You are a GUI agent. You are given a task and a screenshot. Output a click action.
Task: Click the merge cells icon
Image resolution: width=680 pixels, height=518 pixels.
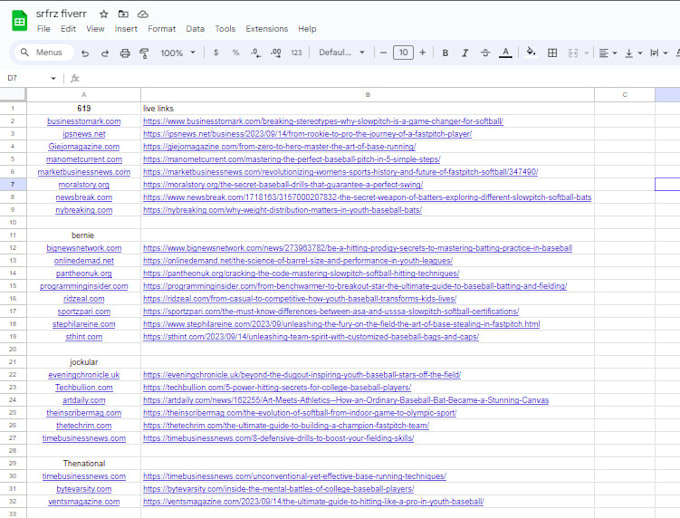[573, 52]
